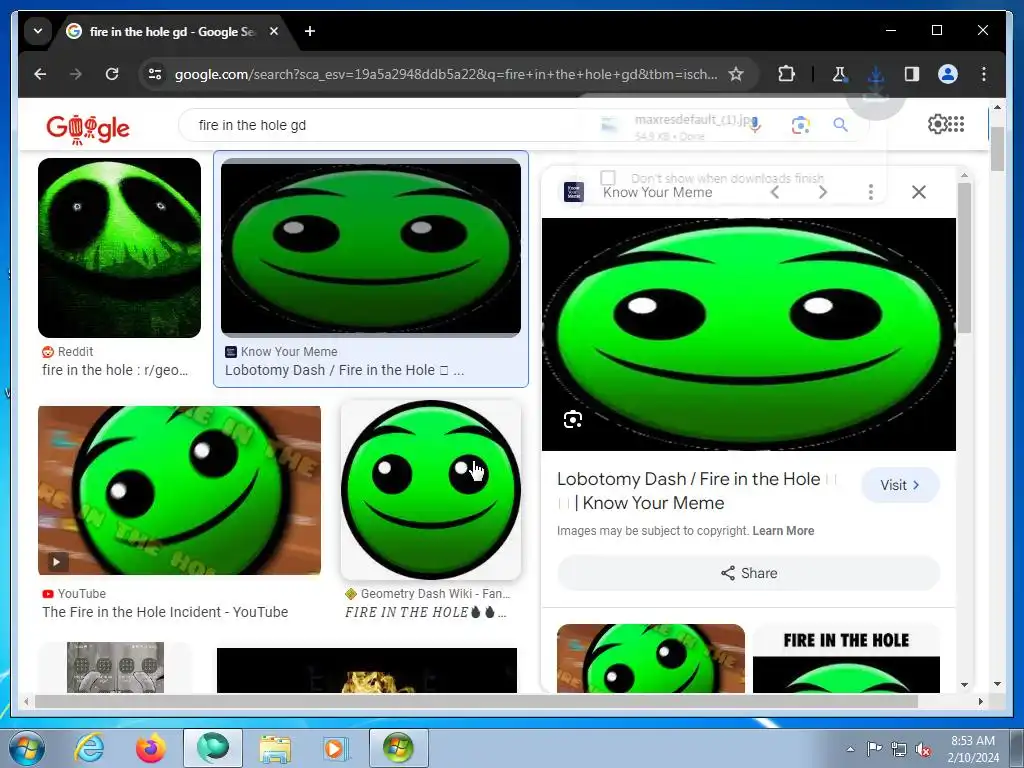Click 'Lobotomy Dash / Fire in the Hole' result title

pos(344,370)
